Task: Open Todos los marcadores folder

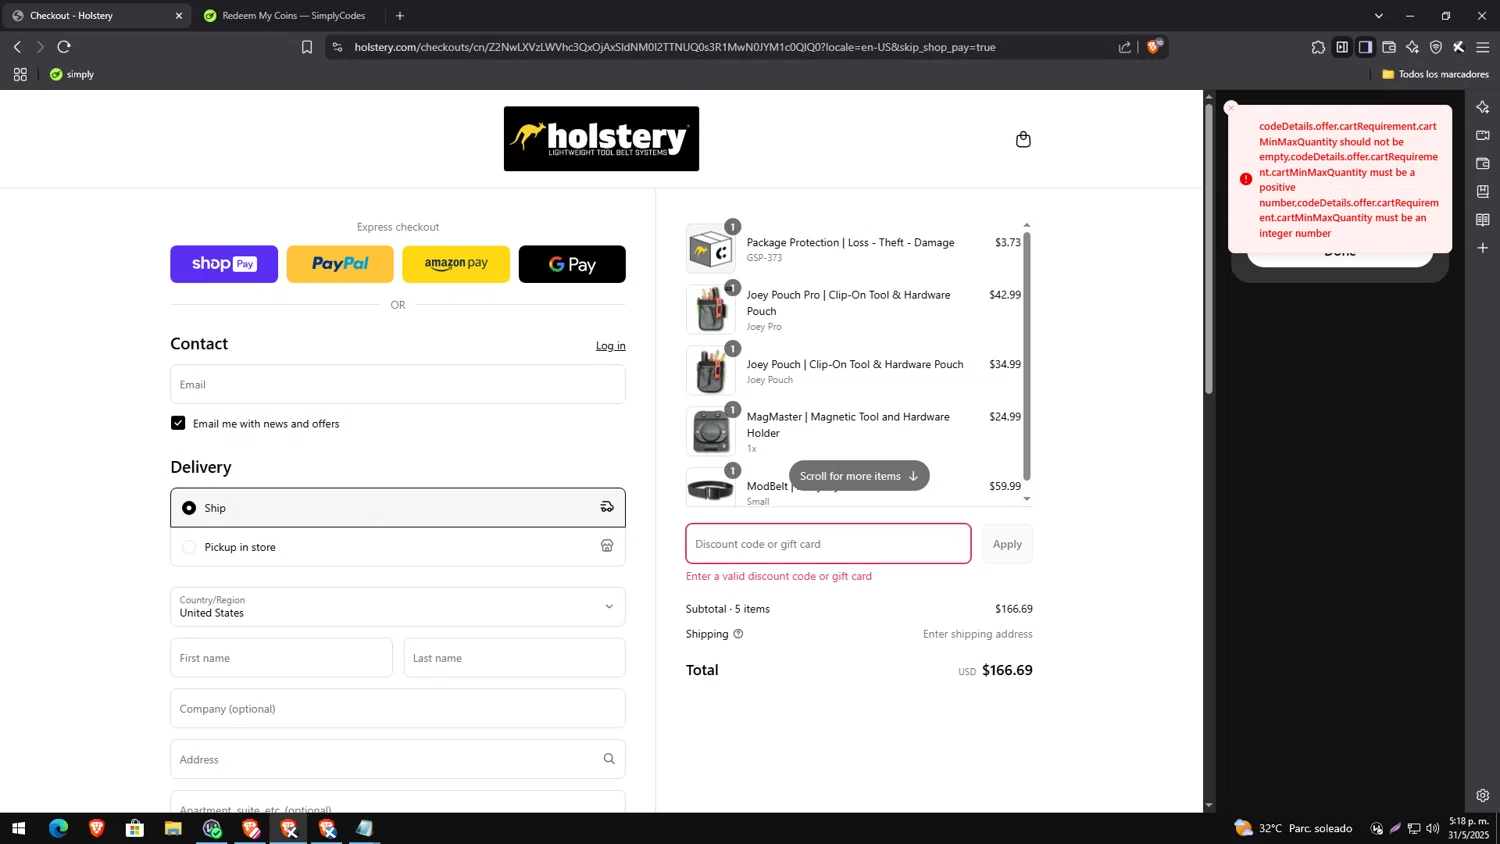Action: click(1435, 74)
